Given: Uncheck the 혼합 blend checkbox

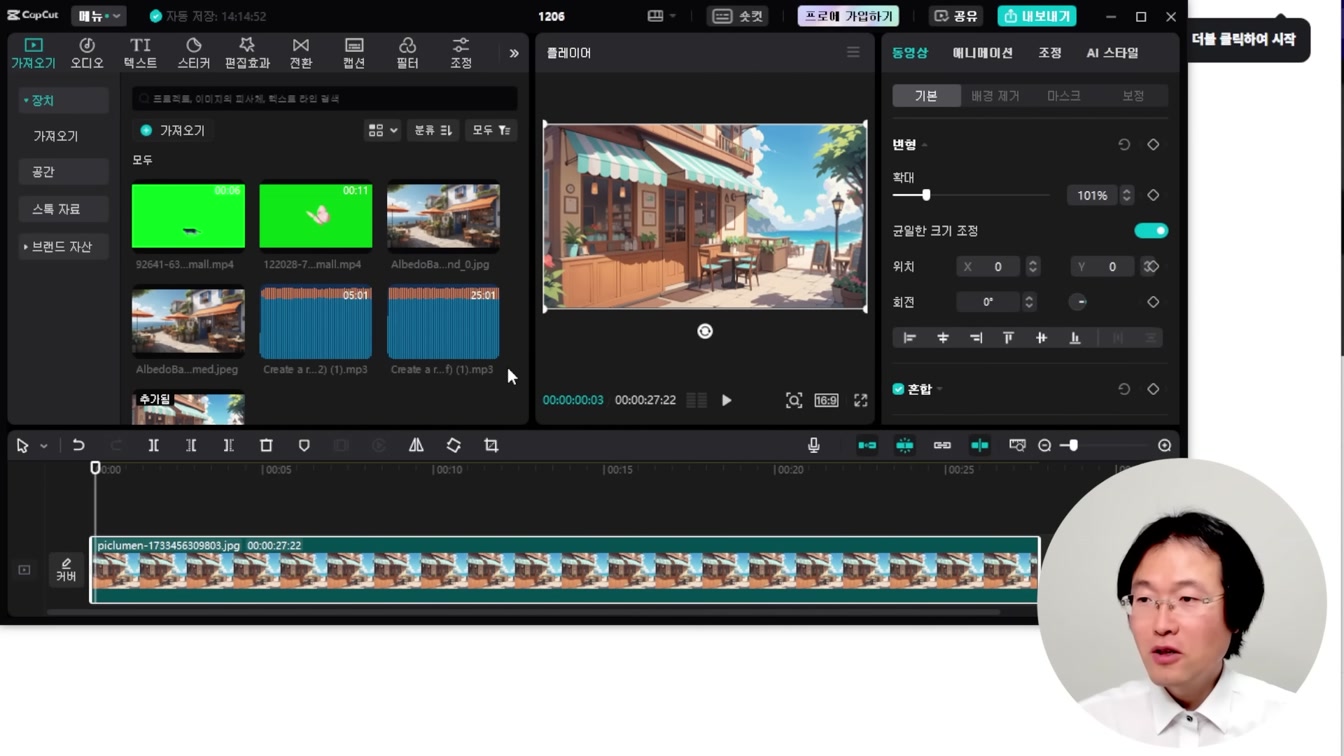Looking at the screenshot, I should tap(898, 389).
